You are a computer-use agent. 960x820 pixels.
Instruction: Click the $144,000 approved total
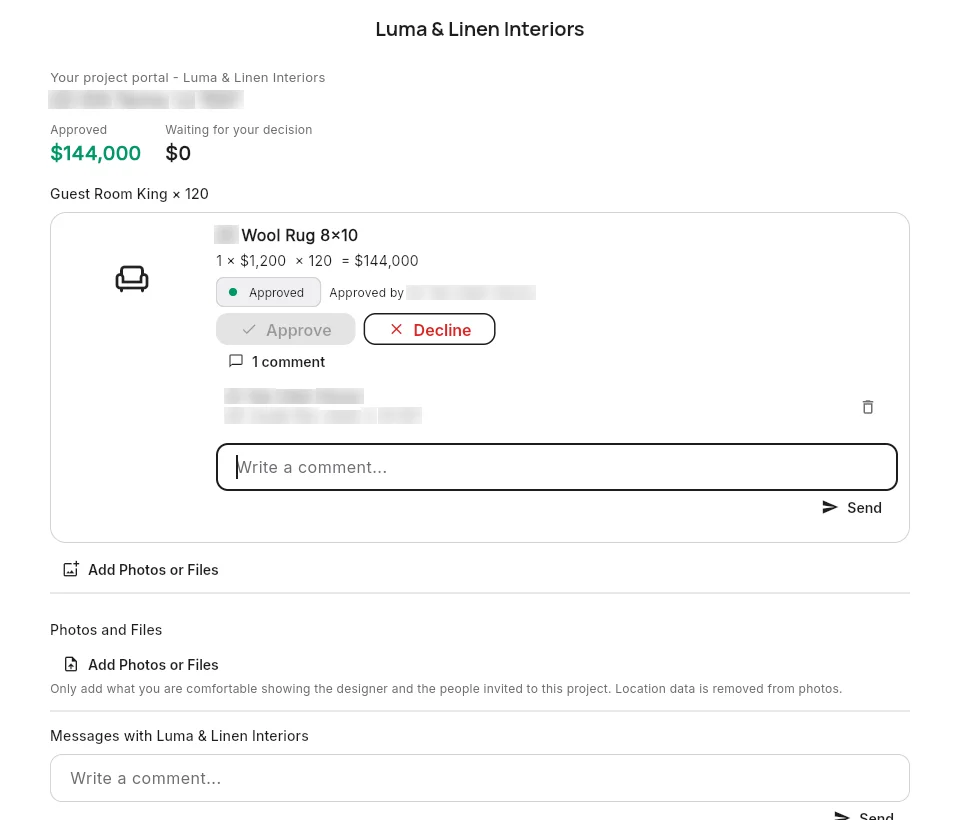click(96, 152)
